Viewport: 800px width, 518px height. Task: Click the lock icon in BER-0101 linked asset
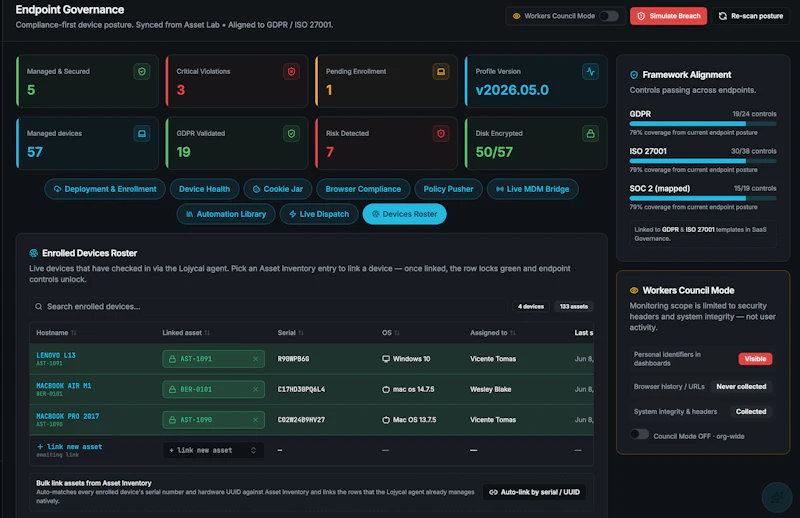click(x=172, y=389)
